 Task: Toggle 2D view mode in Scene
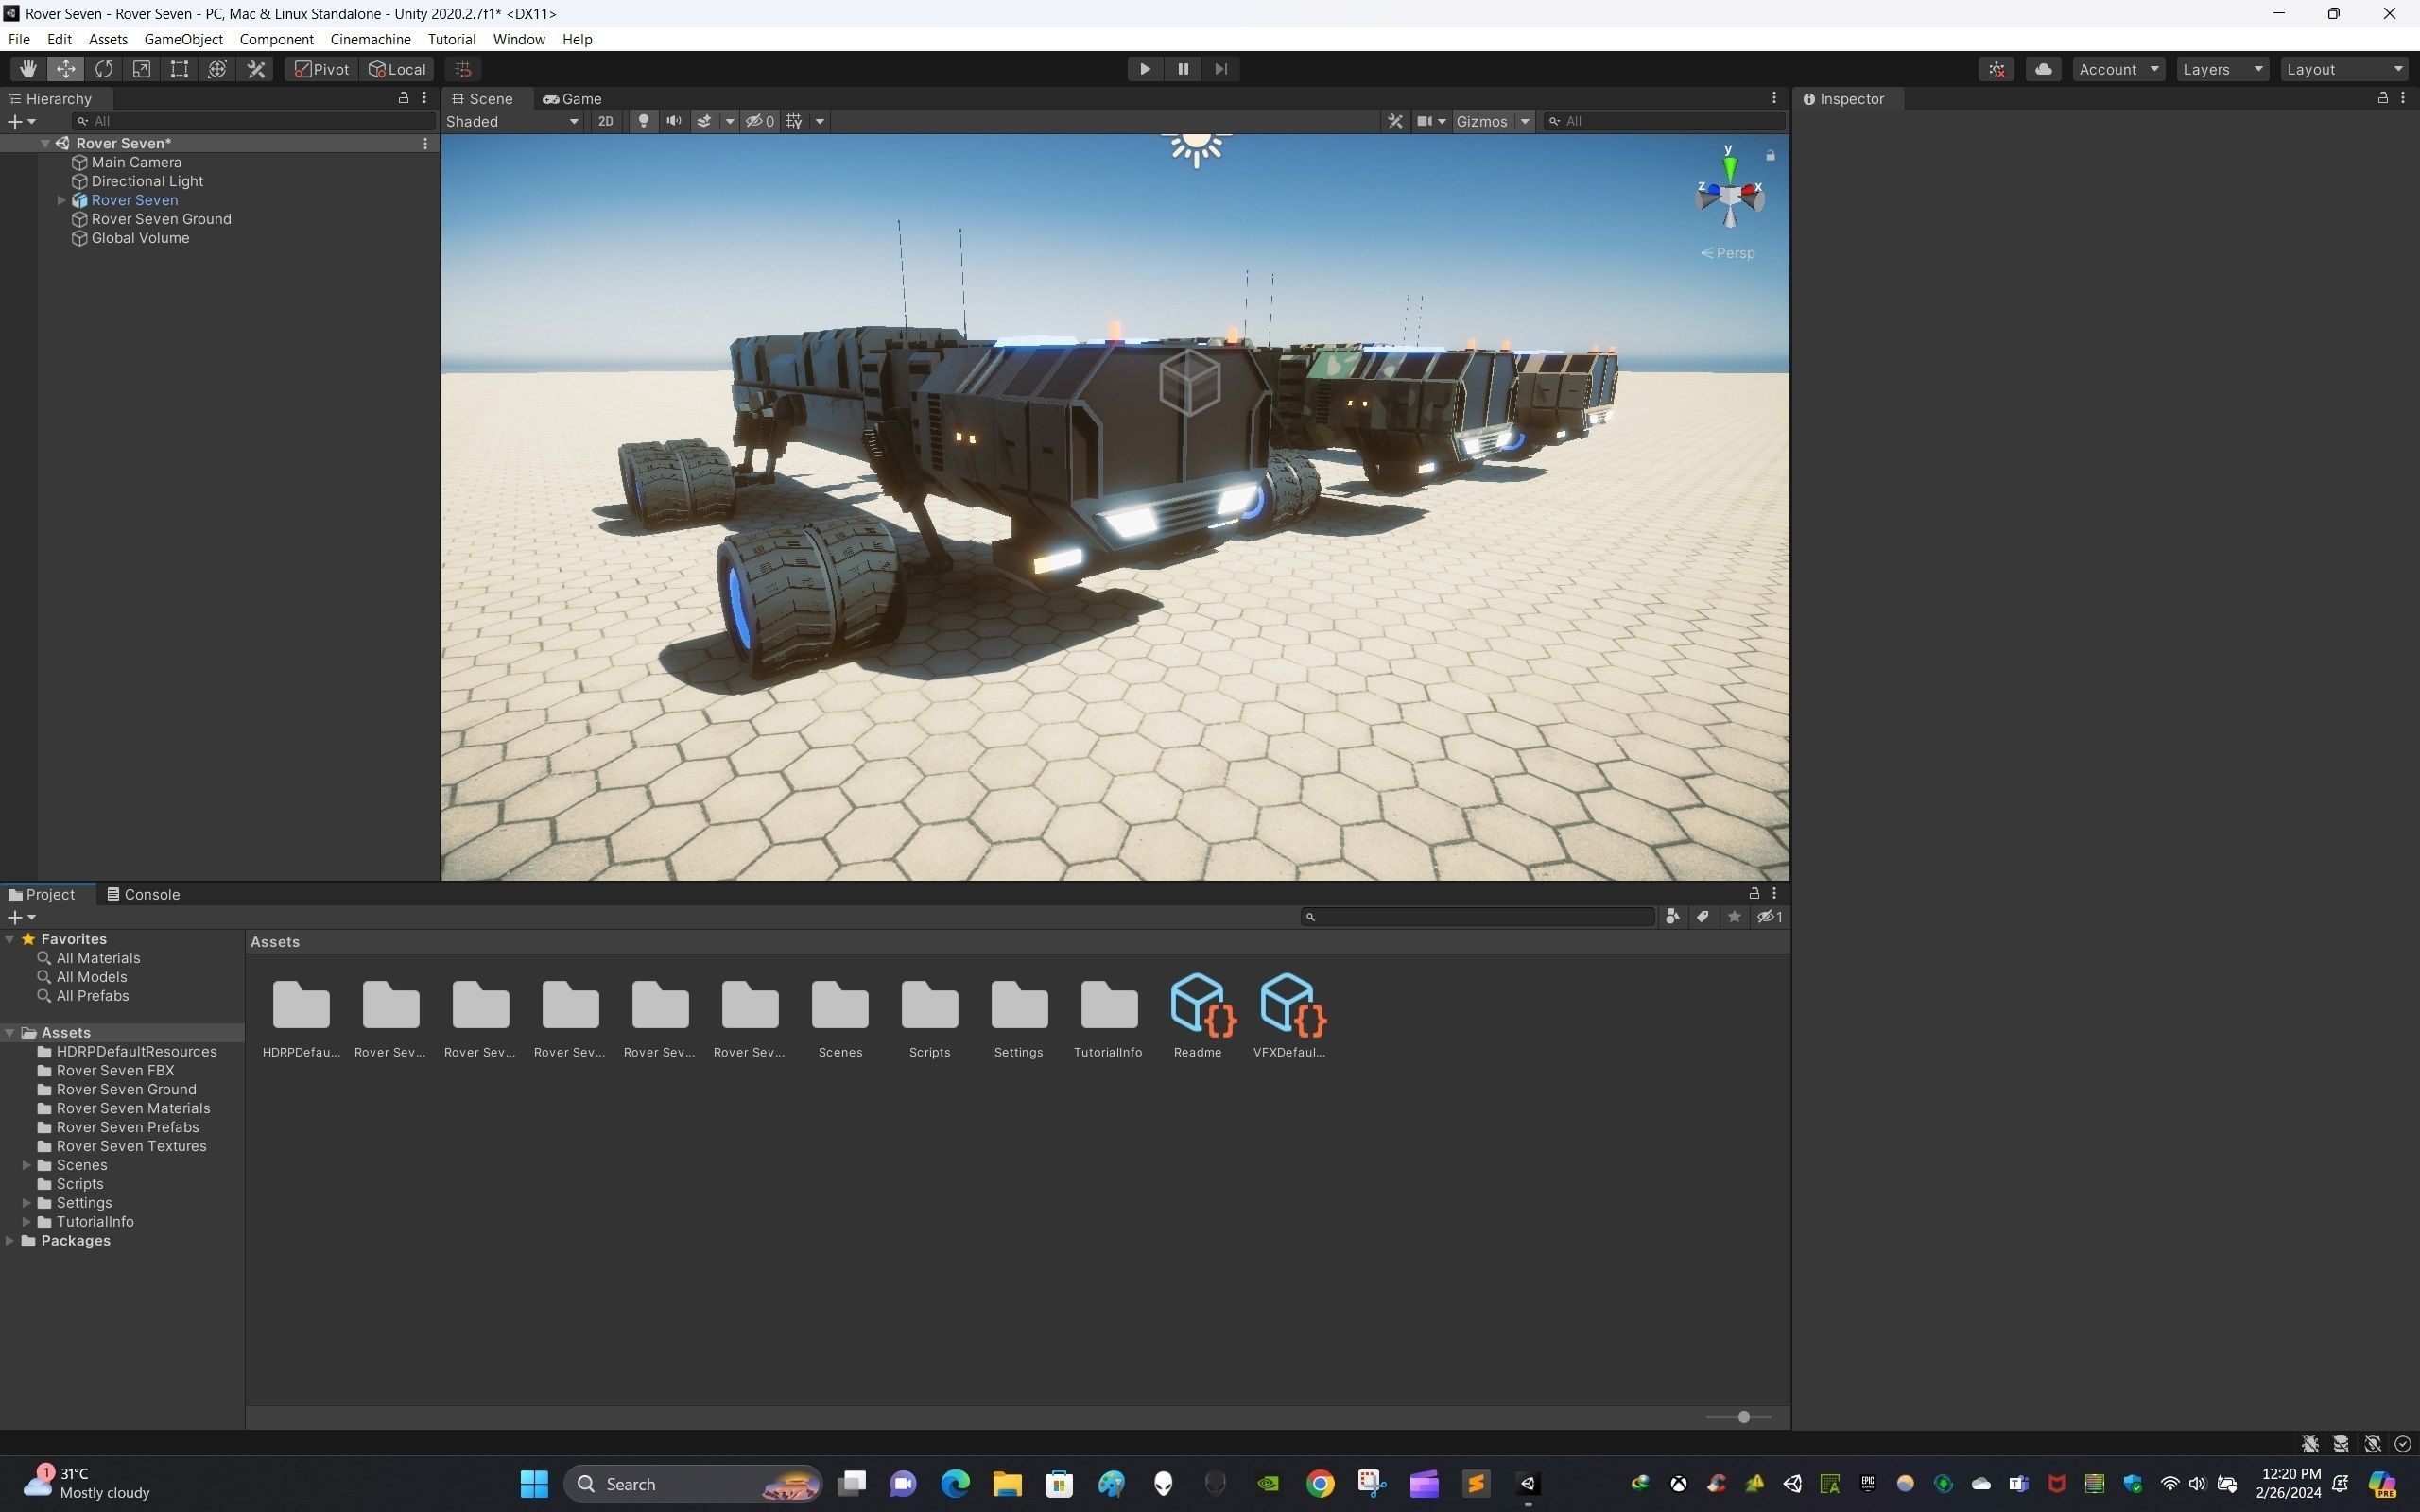pos(605,121)
